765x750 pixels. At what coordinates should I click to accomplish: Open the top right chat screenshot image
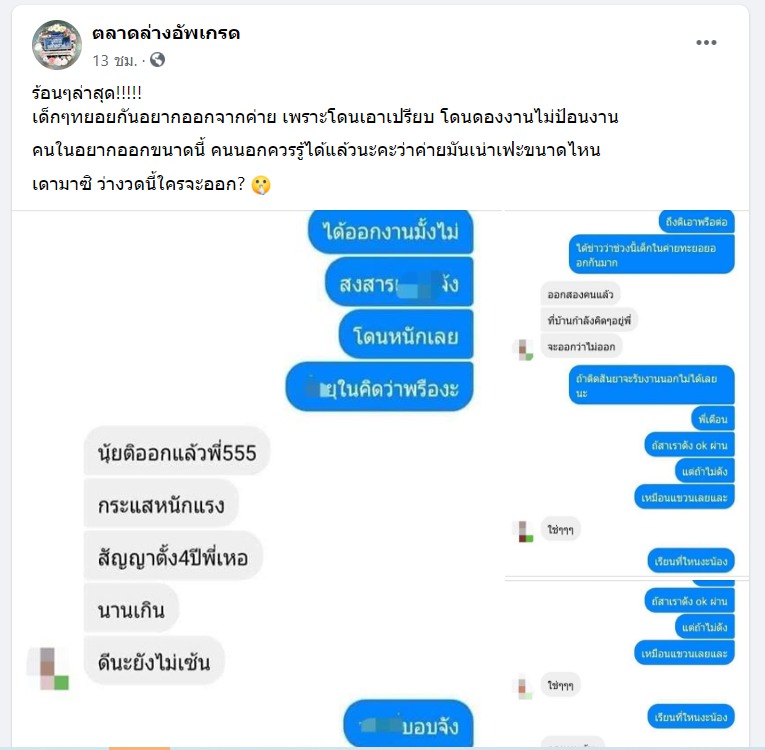pos(627,393)
